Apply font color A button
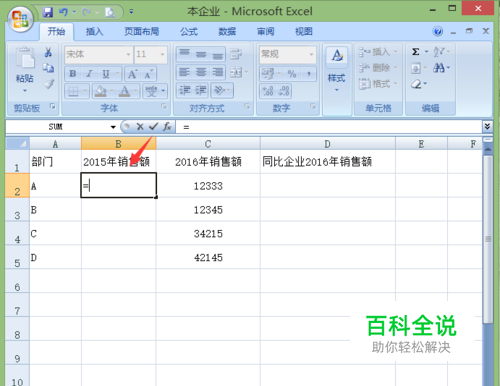The height and width of the screenshot is (386, 500). (125, 91)
